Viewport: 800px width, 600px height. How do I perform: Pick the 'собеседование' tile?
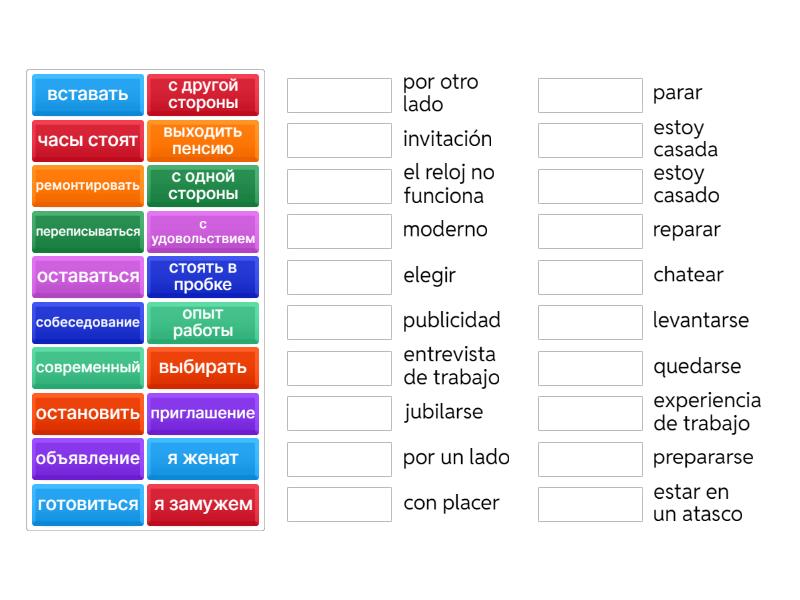88,323
